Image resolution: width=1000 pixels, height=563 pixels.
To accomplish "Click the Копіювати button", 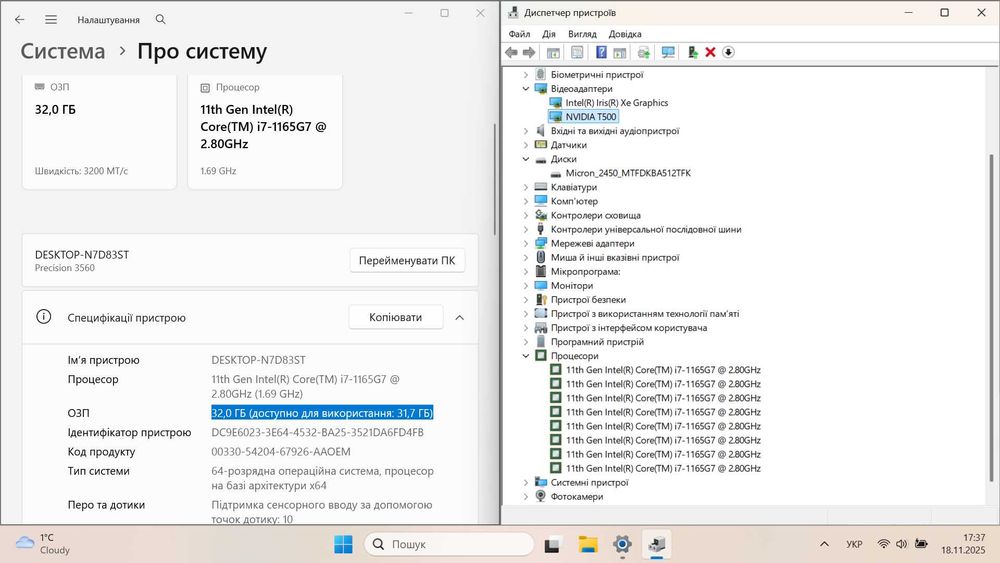I will click(x=395, y=317).
